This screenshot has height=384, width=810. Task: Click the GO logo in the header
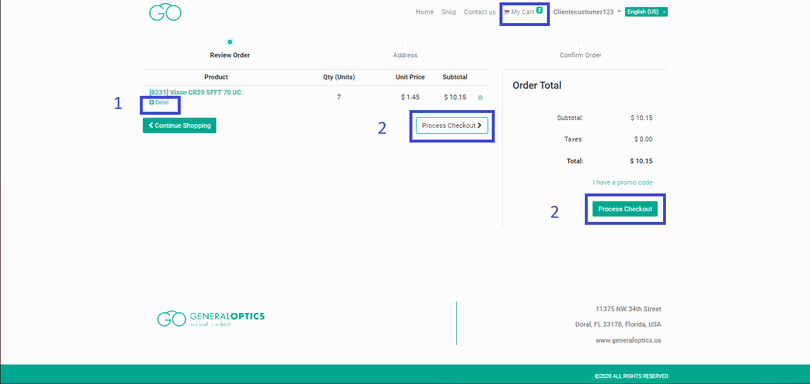coord(165,12)
